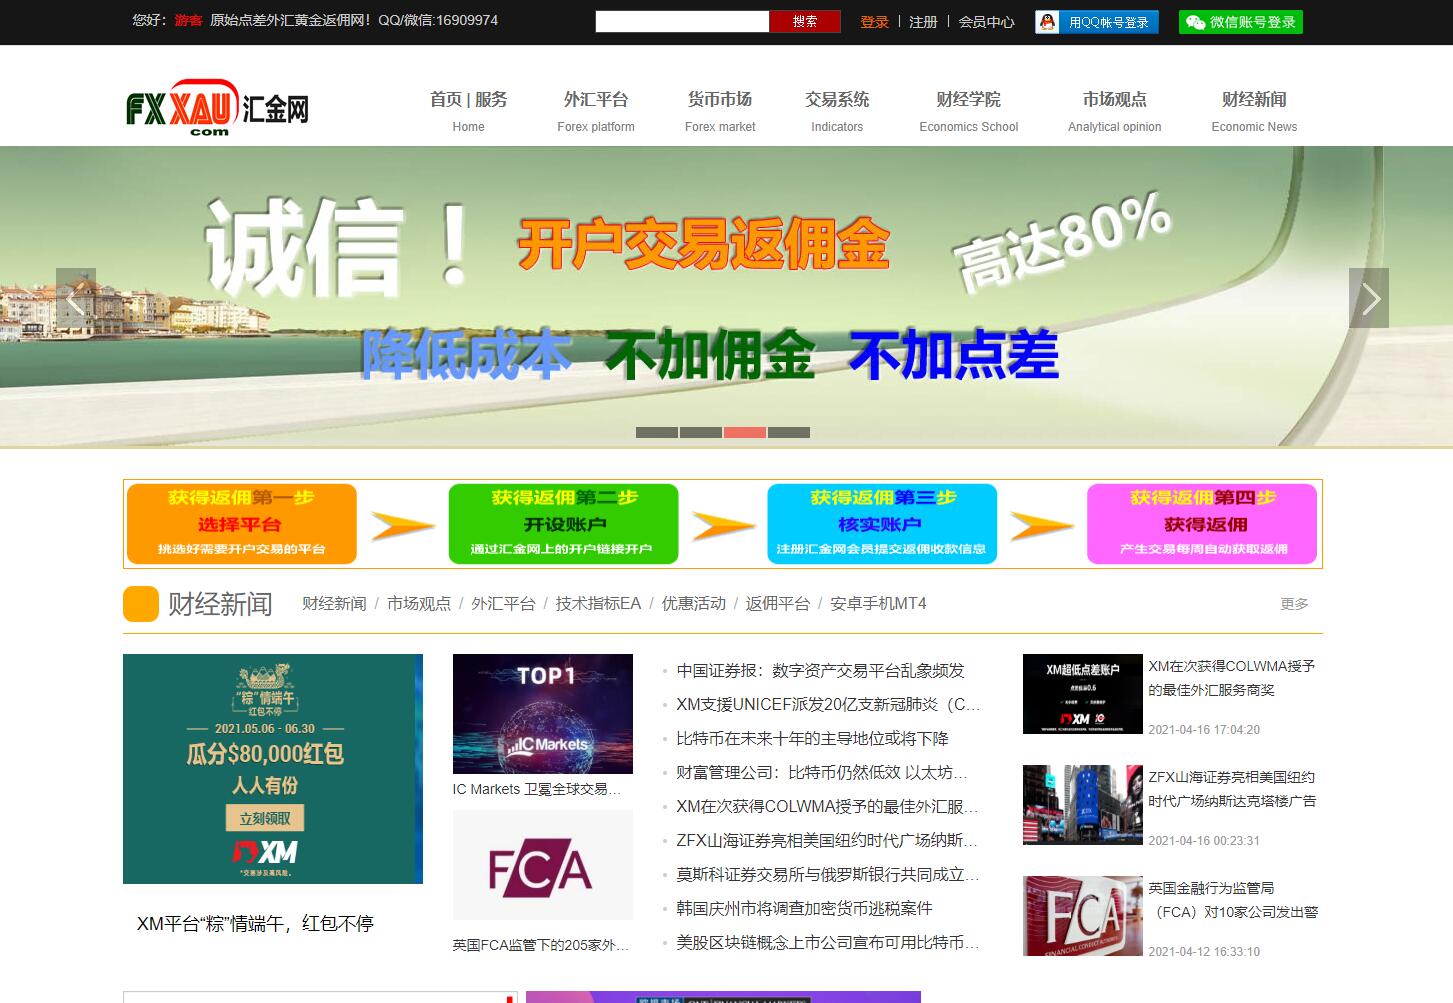The image size is (1453, 1003).
Task: Select the fourth carousel indicator bar
Action: click(789, 432)
